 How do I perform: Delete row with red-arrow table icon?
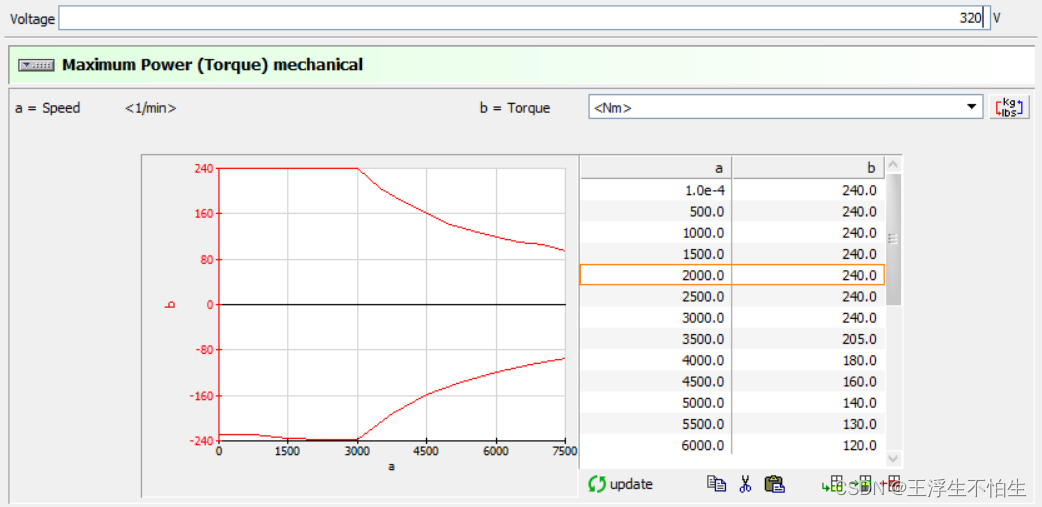point(890,484)
